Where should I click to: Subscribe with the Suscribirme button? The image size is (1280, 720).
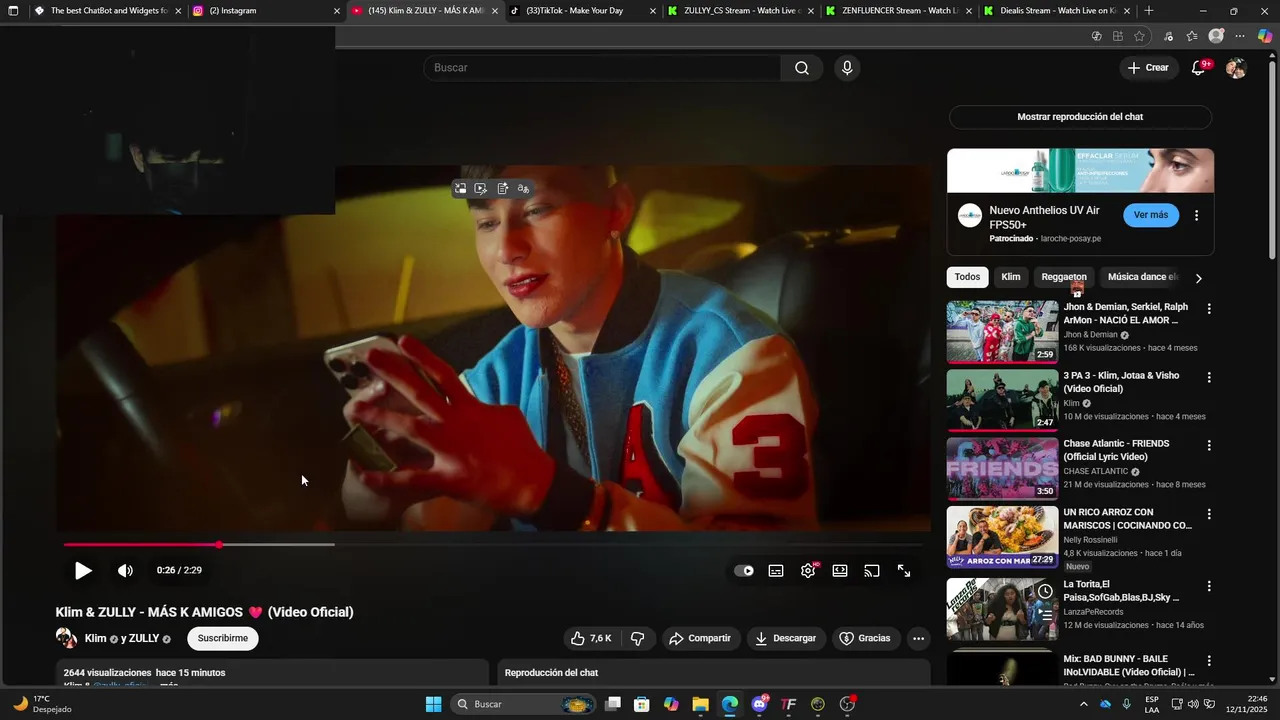point(222,638)
